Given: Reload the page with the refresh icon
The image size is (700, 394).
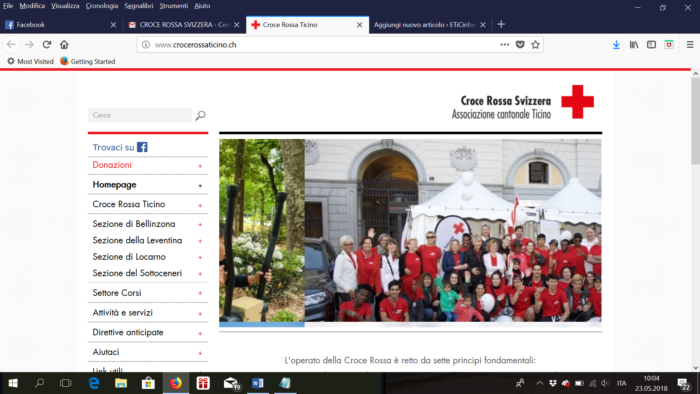Looking at the screenshot, I should click(x=47, y=45).
